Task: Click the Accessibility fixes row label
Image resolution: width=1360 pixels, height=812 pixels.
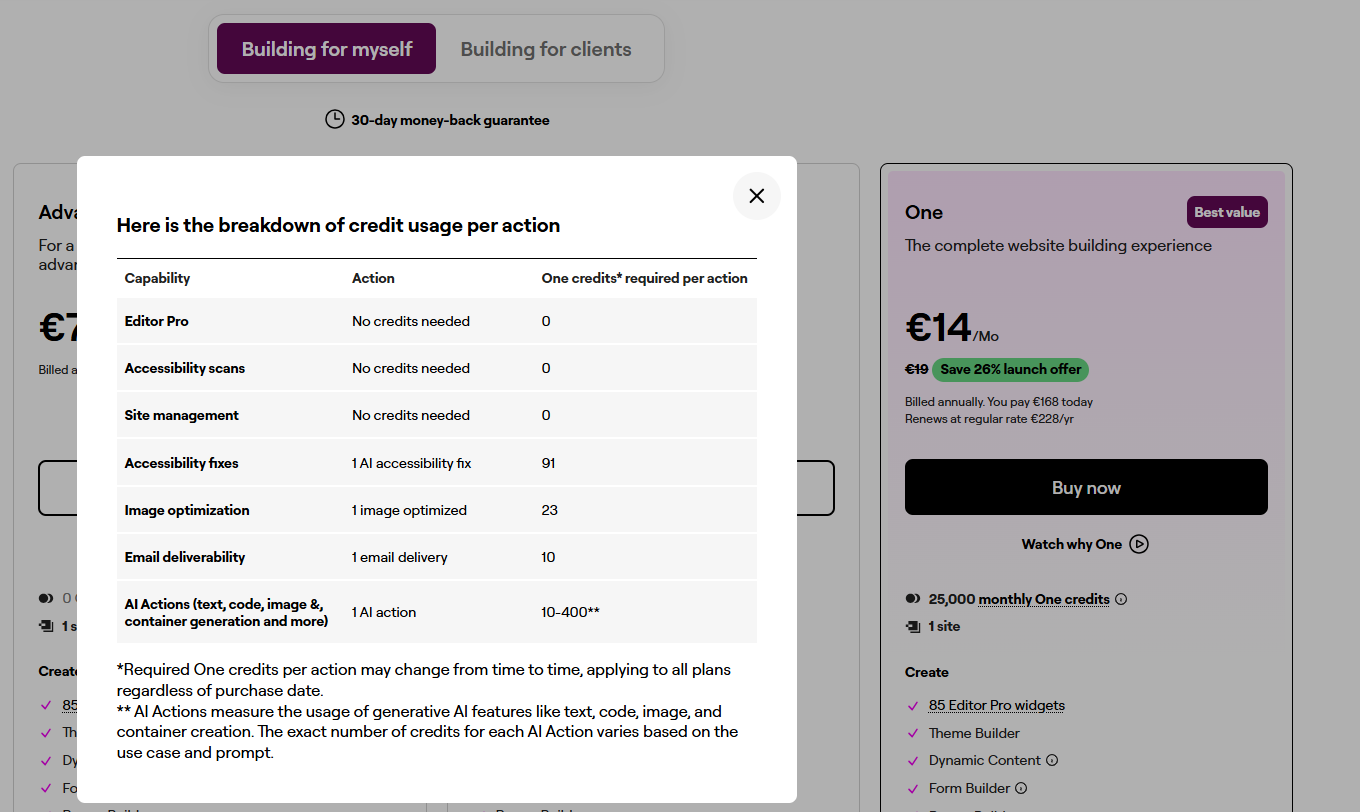Action: (181, 463)
